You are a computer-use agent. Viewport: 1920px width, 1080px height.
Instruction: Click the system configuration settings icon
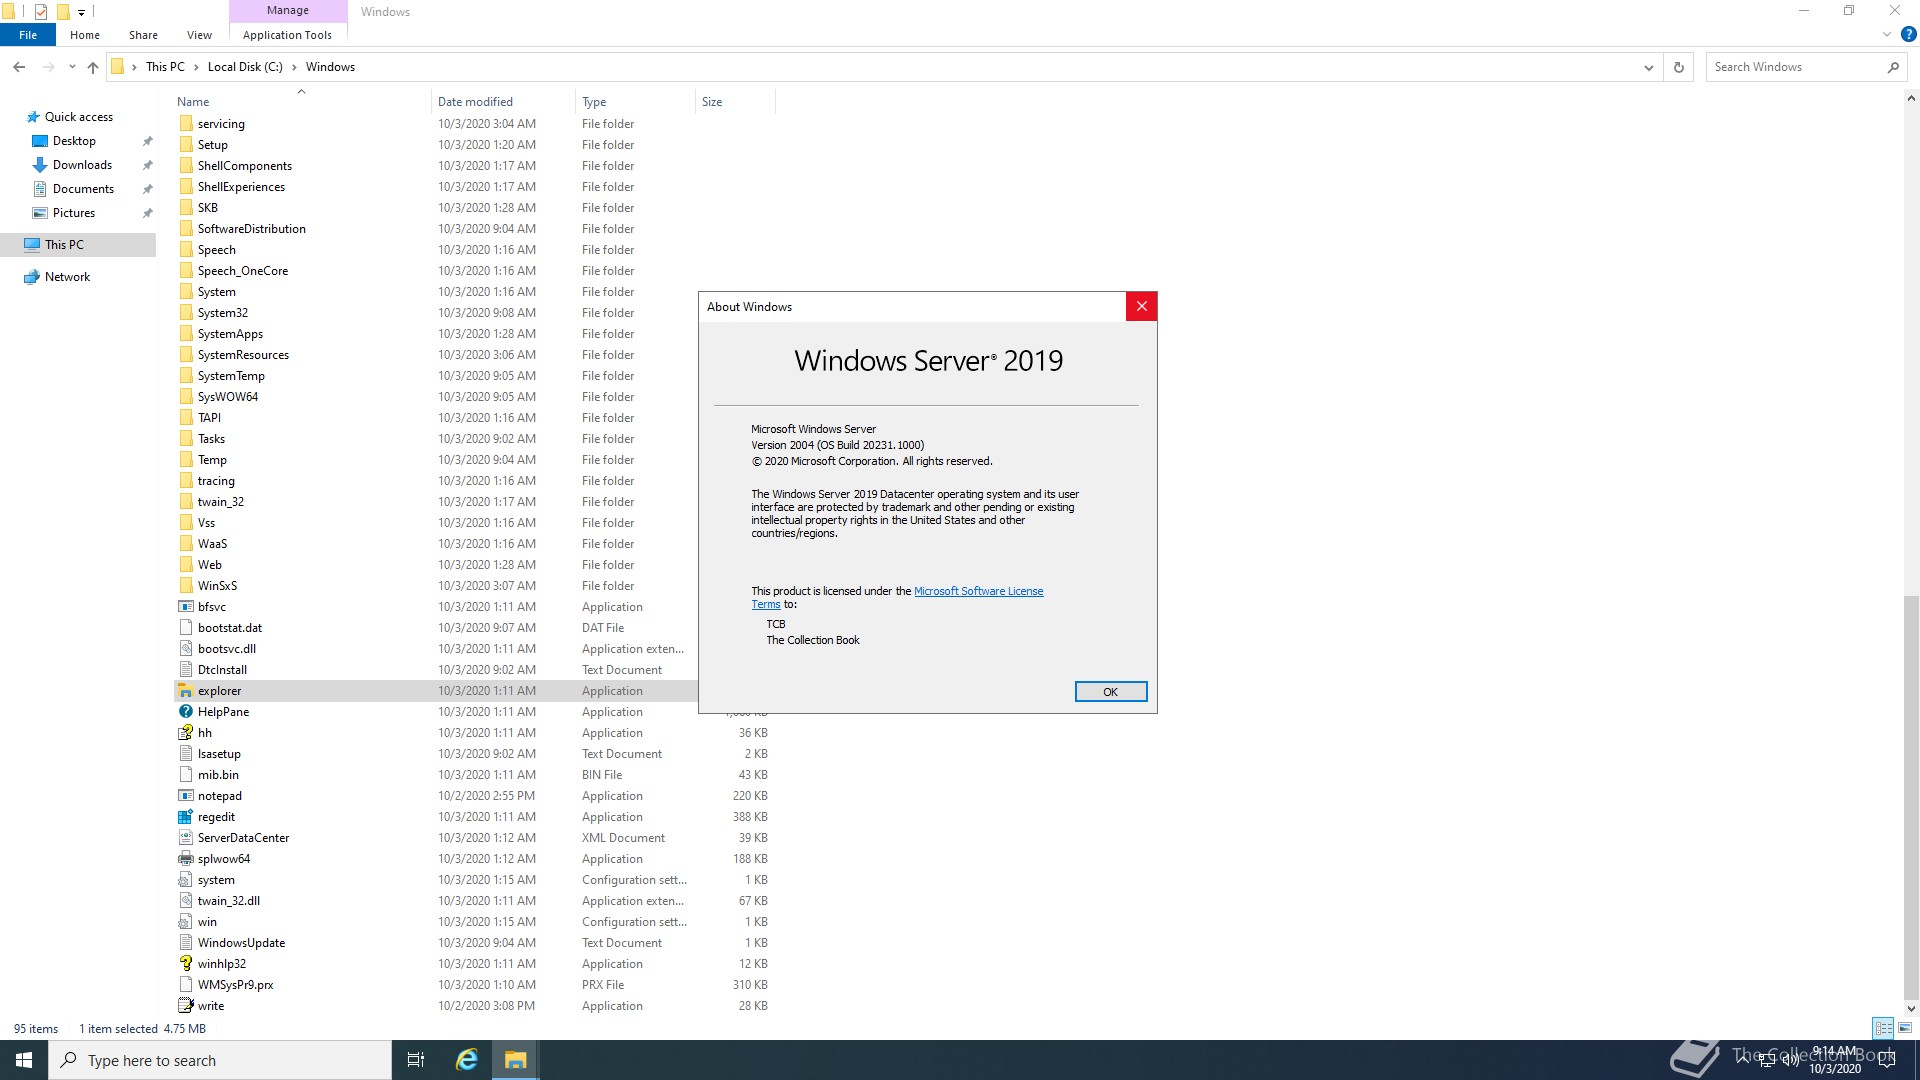[185, 880]
